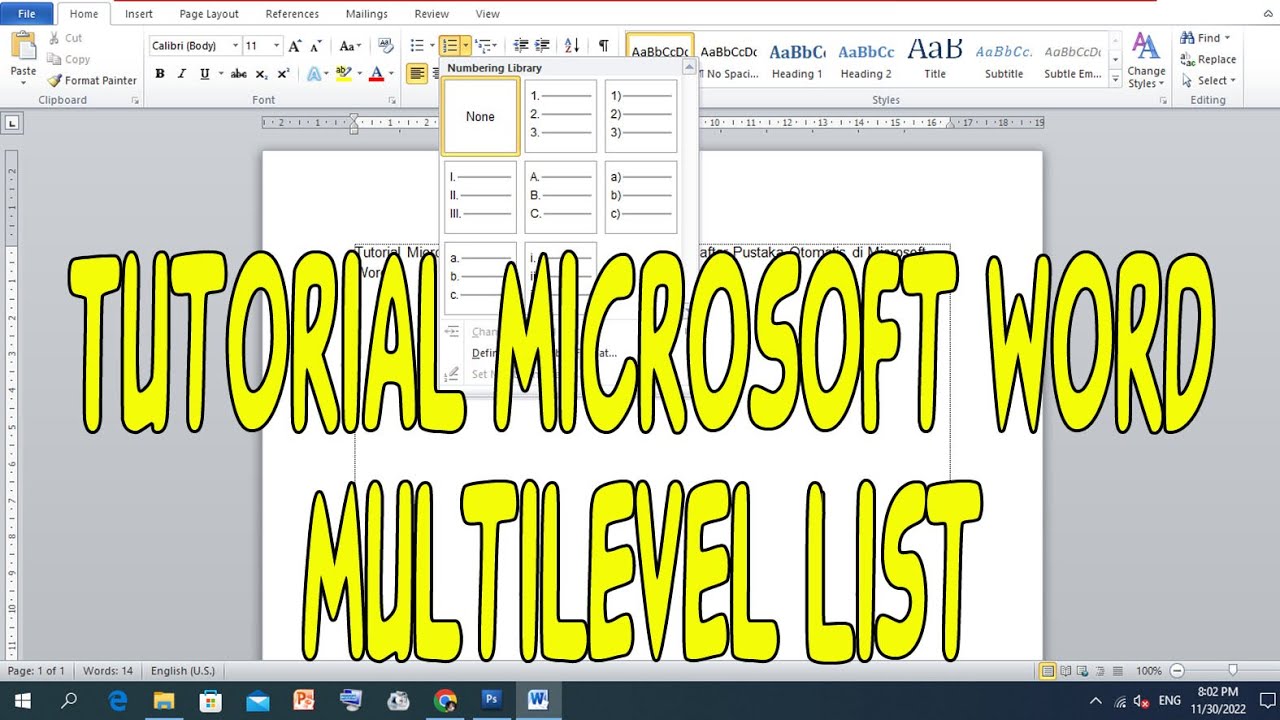Switch to Print Layout view in status bar
1280x720 pixels.
(x=1048, y=671)
